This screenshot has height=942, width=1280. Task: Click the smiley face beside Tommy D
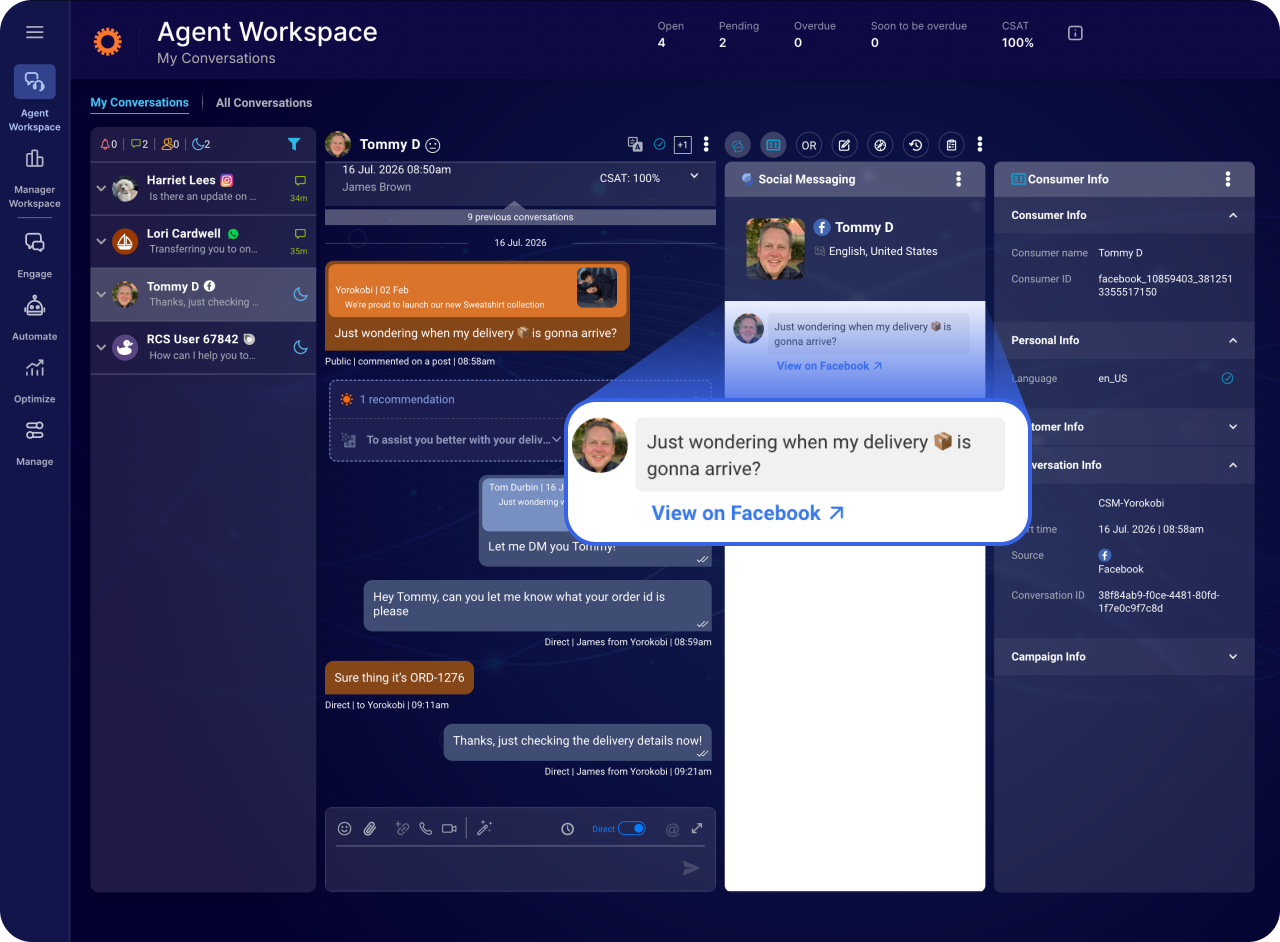tap(433, 145)
